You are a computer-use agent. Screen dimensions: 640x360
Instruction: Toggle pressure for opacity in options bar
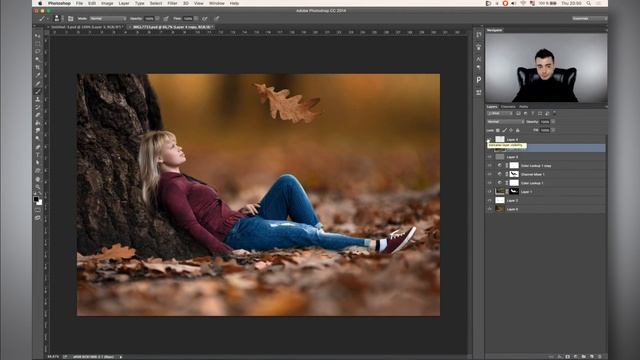tap(166, 18)
